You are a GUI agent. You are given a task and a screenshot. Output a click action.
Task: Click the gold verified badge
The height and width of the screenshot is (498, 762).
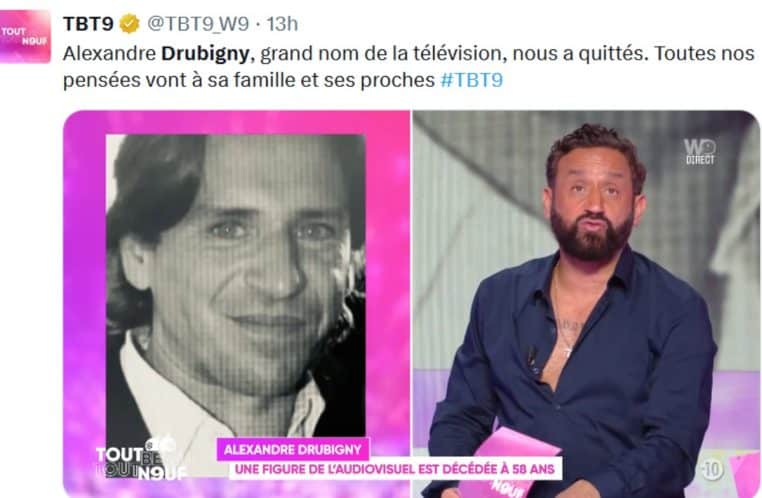click(x=129, y=23)
